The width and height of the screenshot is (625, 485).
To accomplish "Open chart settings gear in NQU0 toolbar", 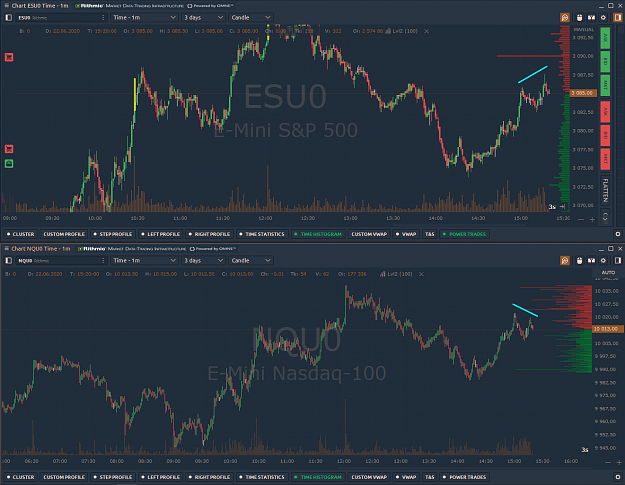I will (x=603, y=261).
